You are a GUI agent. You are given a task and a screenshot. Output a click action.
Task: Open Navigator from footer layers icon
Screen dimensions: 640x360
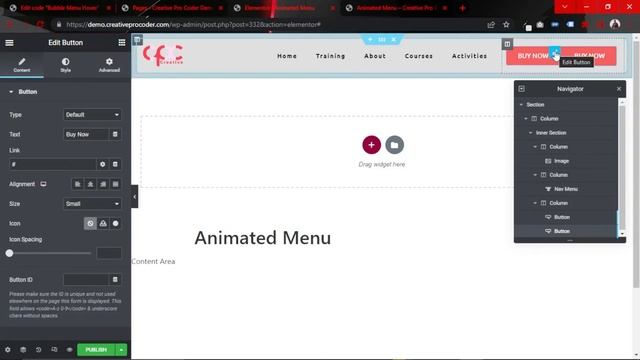(x=23, y=350)
